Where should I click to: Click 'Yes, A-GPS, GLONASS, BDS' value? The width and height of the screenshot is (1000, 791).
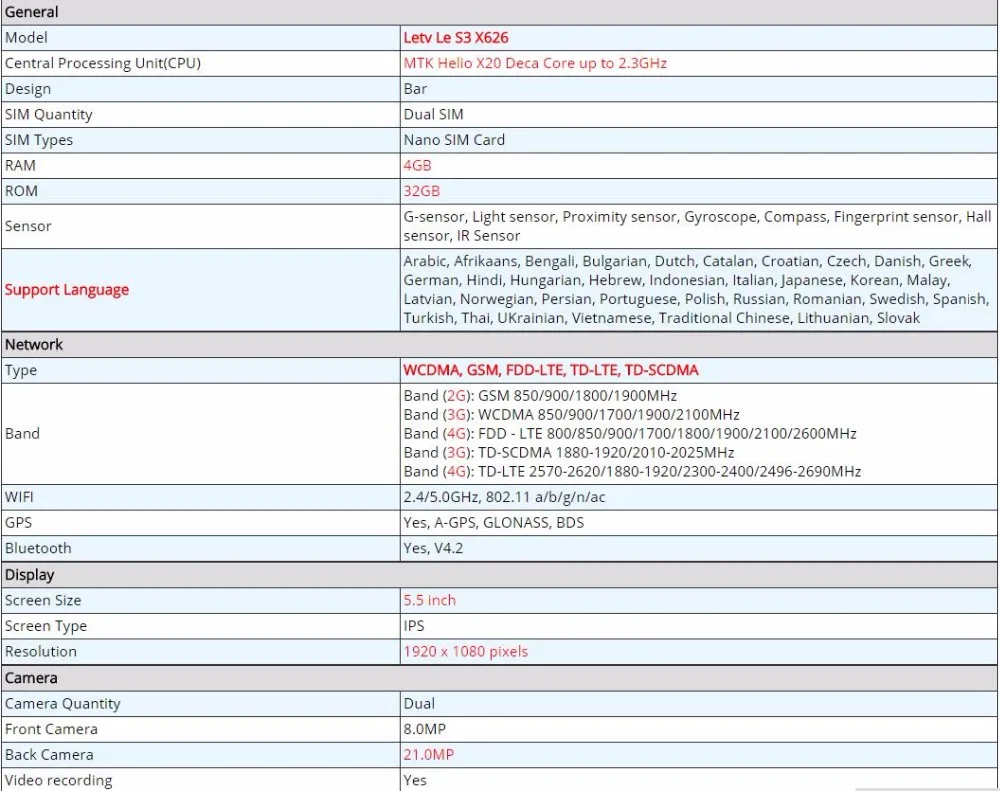tap(494, 522)
